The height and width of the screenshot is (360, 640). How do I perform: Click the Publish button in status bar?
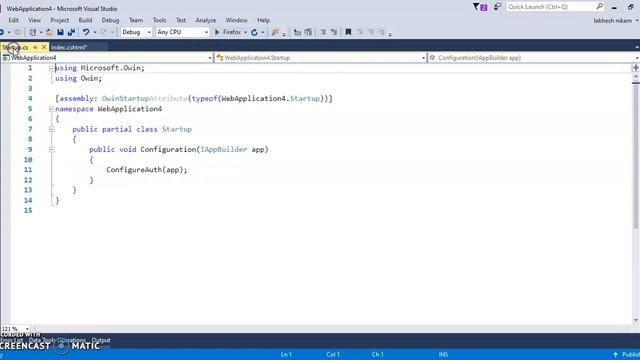627,354
